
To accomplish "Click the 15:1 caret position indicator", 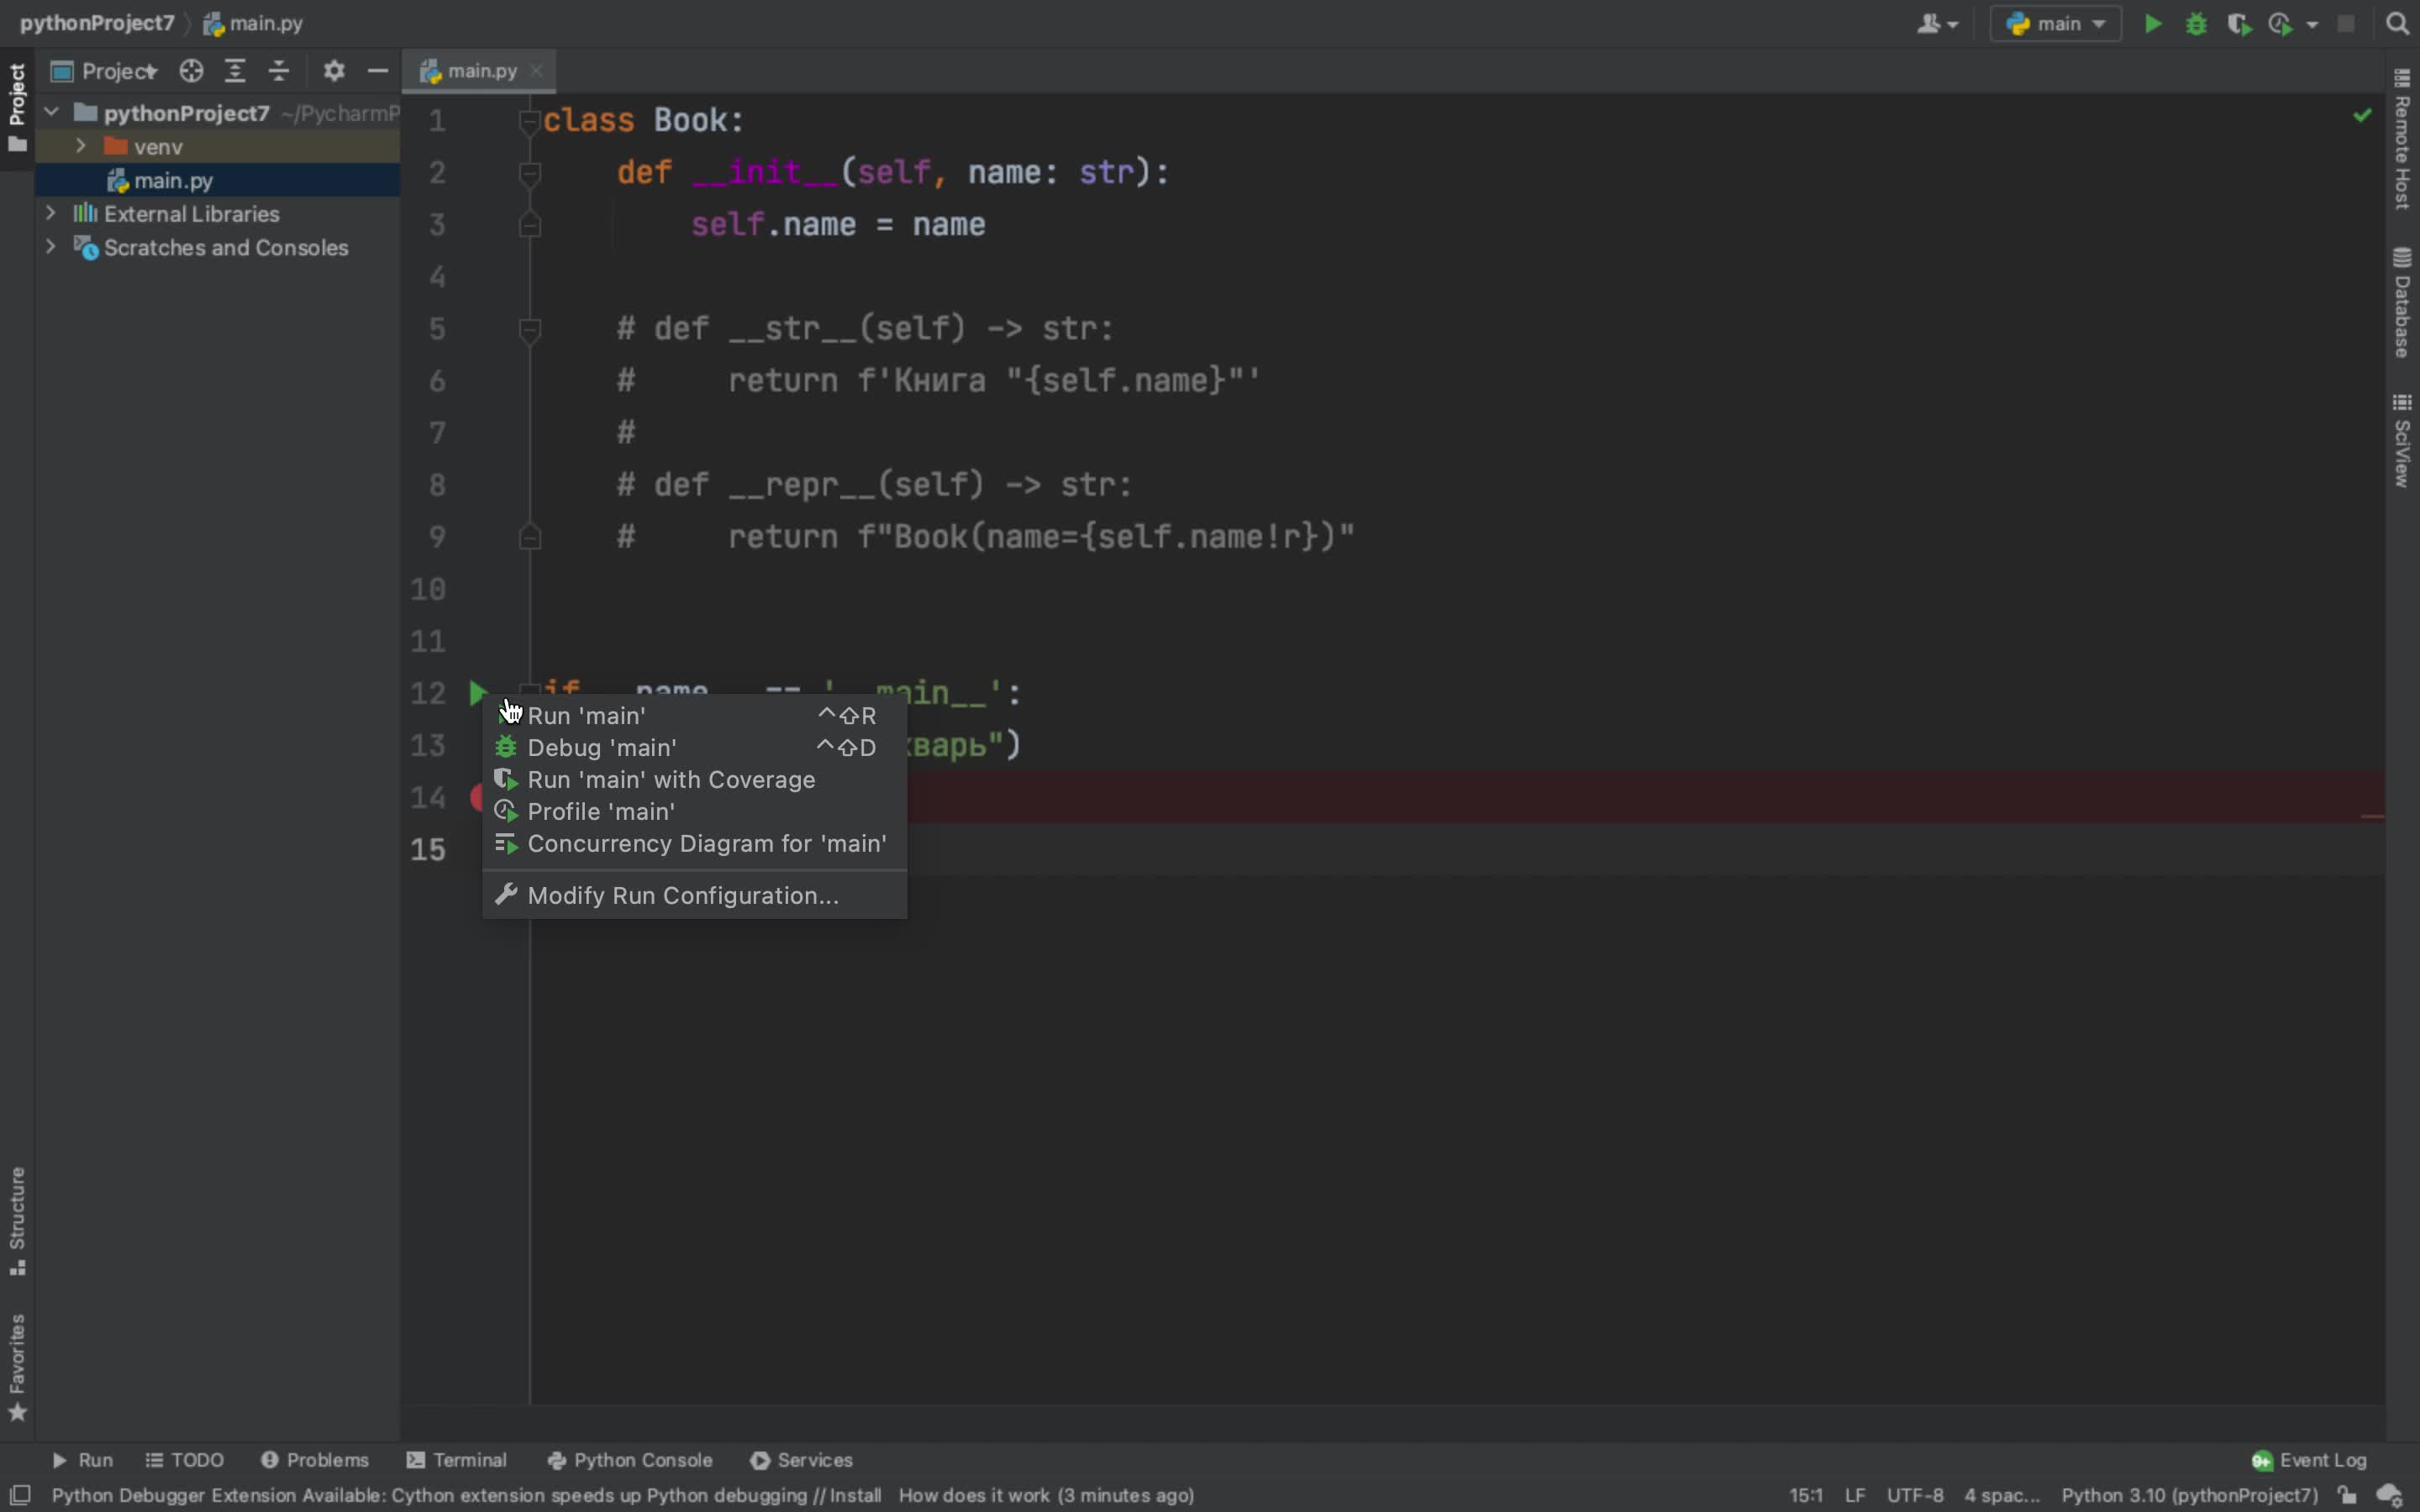I will tap(1805, 1495).
